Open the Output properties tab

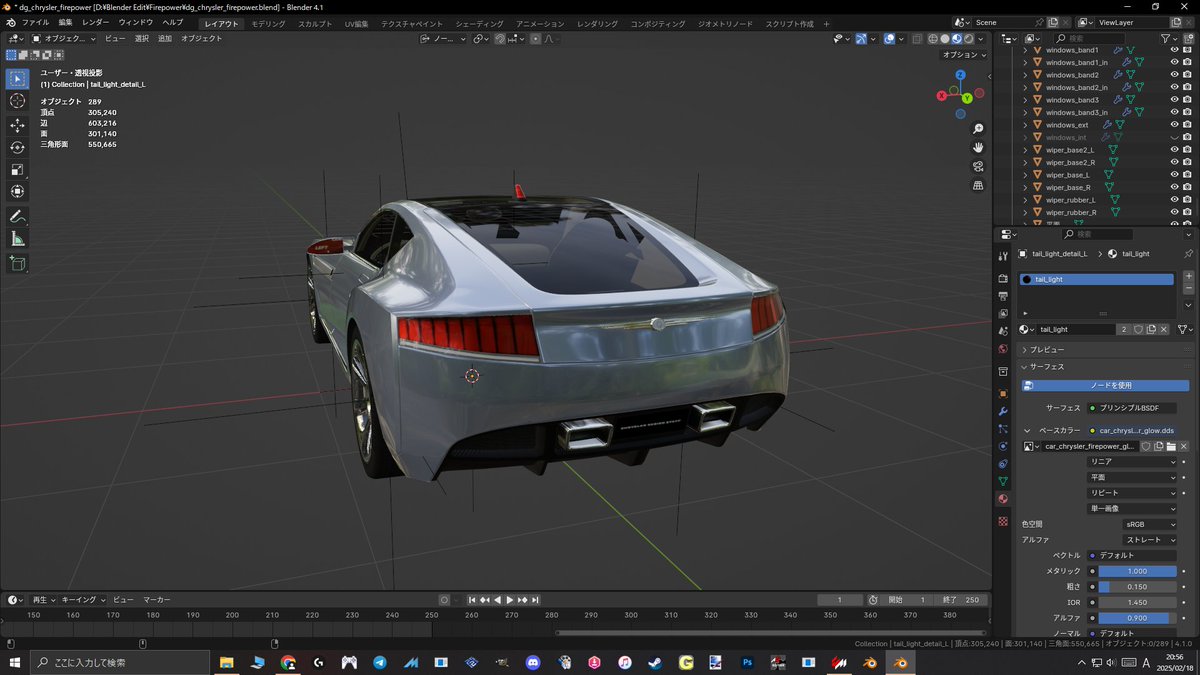pos(1003,296)
